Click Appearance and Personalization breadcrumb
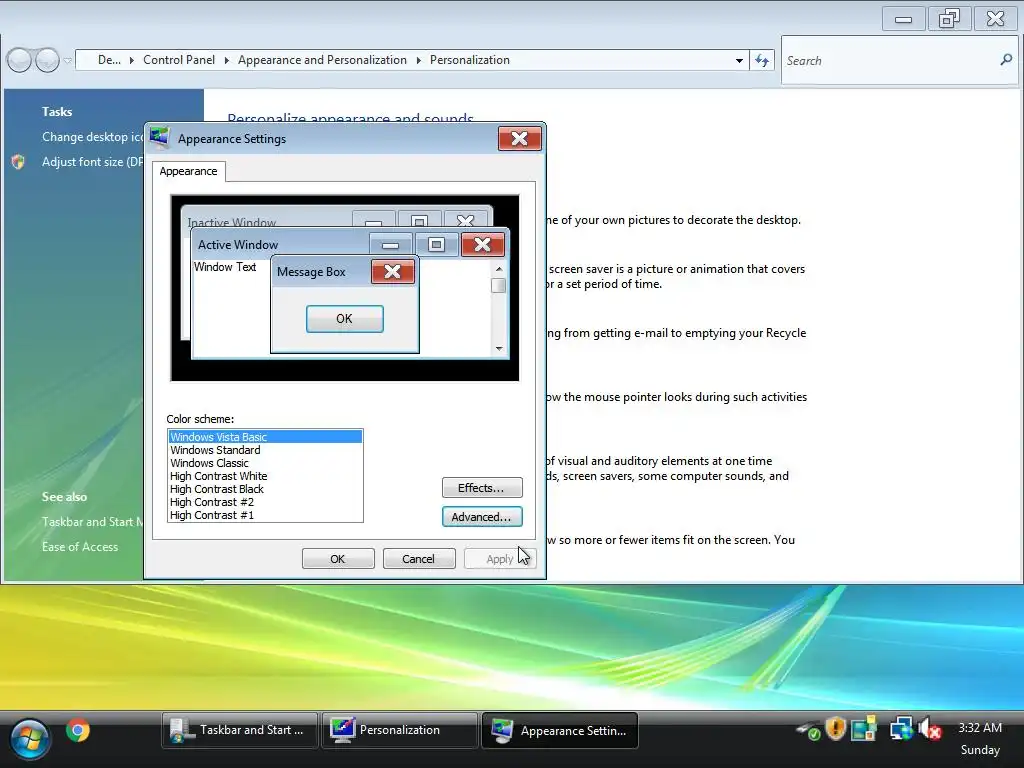This screenshot has height=768, width=1024. (322, 60)
